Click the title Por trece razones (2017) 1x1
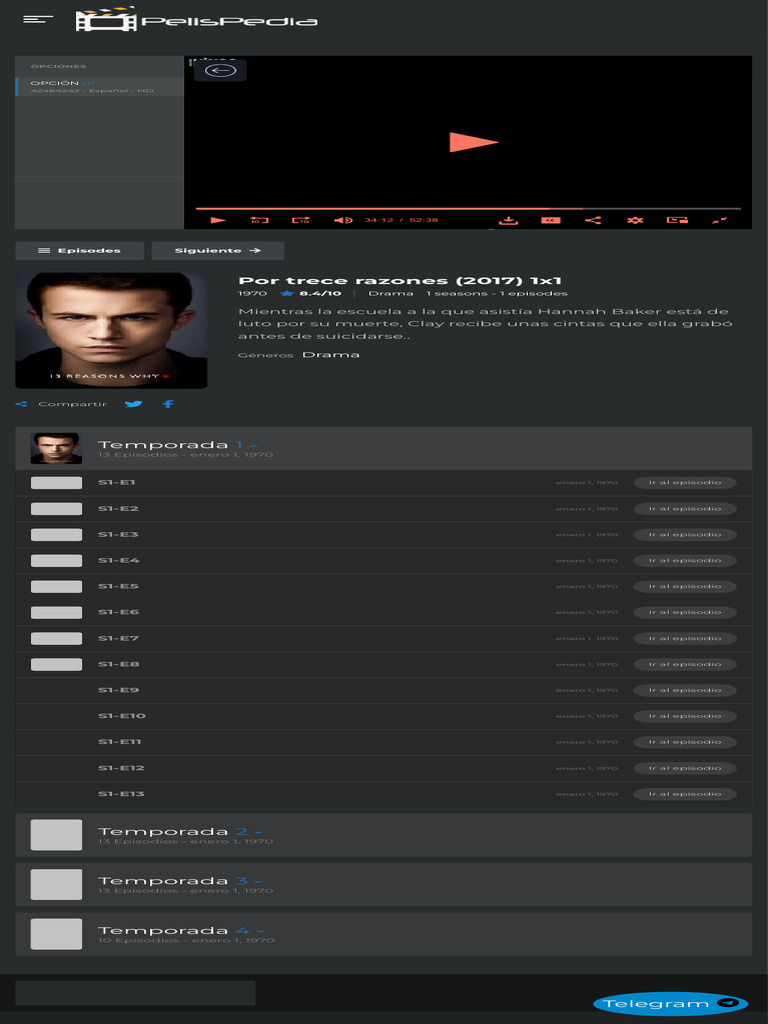 tap(400, 281)
